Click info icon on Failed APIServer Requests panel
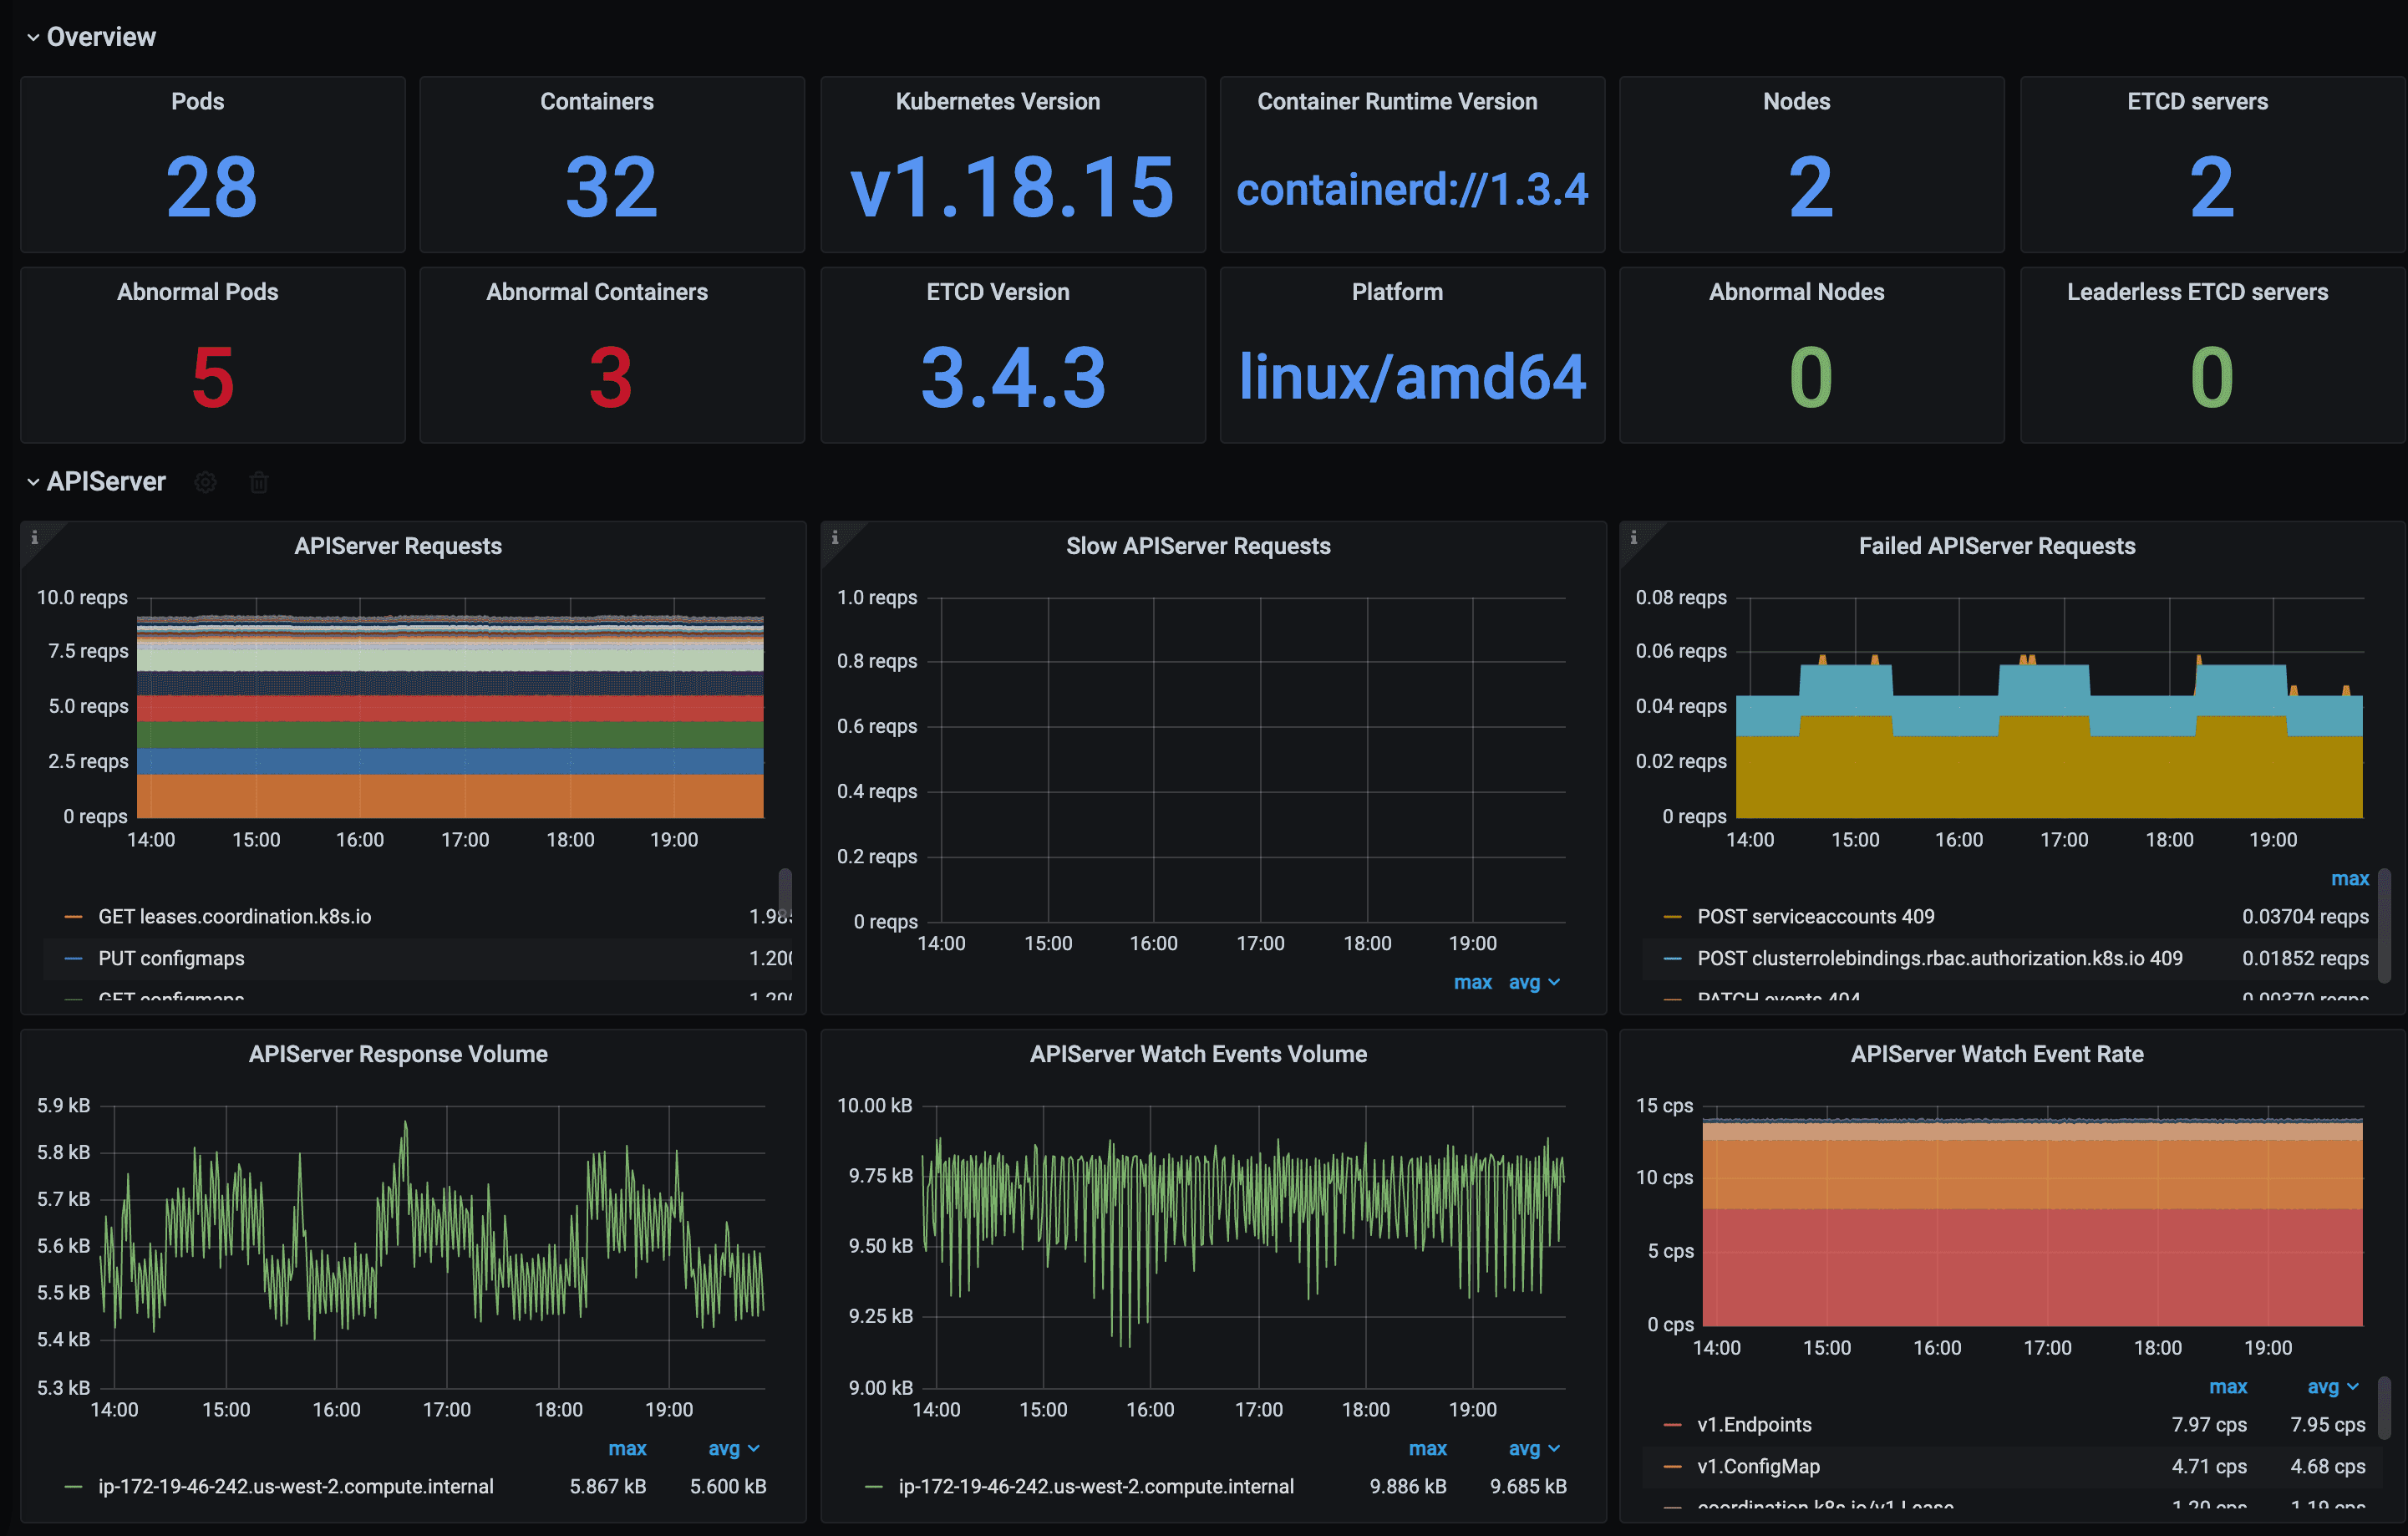Image resolution: width=2408 pixels, height=1536 pixels. tap(1634, 537)
